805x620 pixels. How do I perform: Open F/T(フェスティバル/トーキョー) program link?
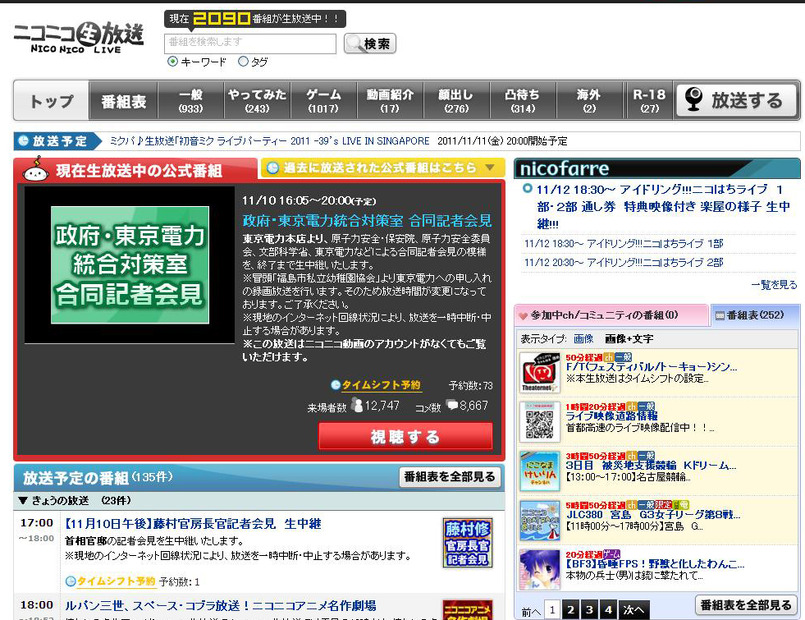(651, 367)
